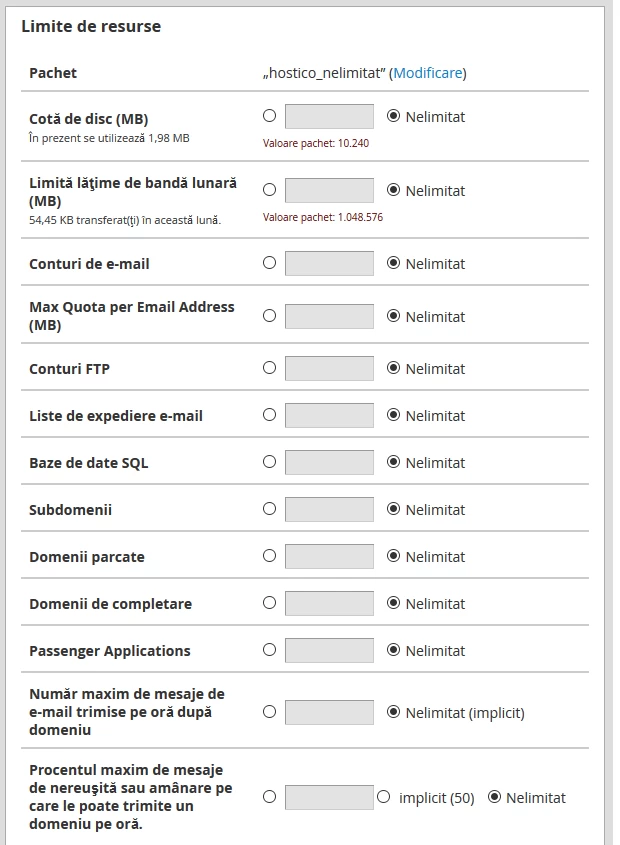Select Nelimitat radio for Conturi de e-mail
This screenshot has height=845, width=620.
(393, 263)
